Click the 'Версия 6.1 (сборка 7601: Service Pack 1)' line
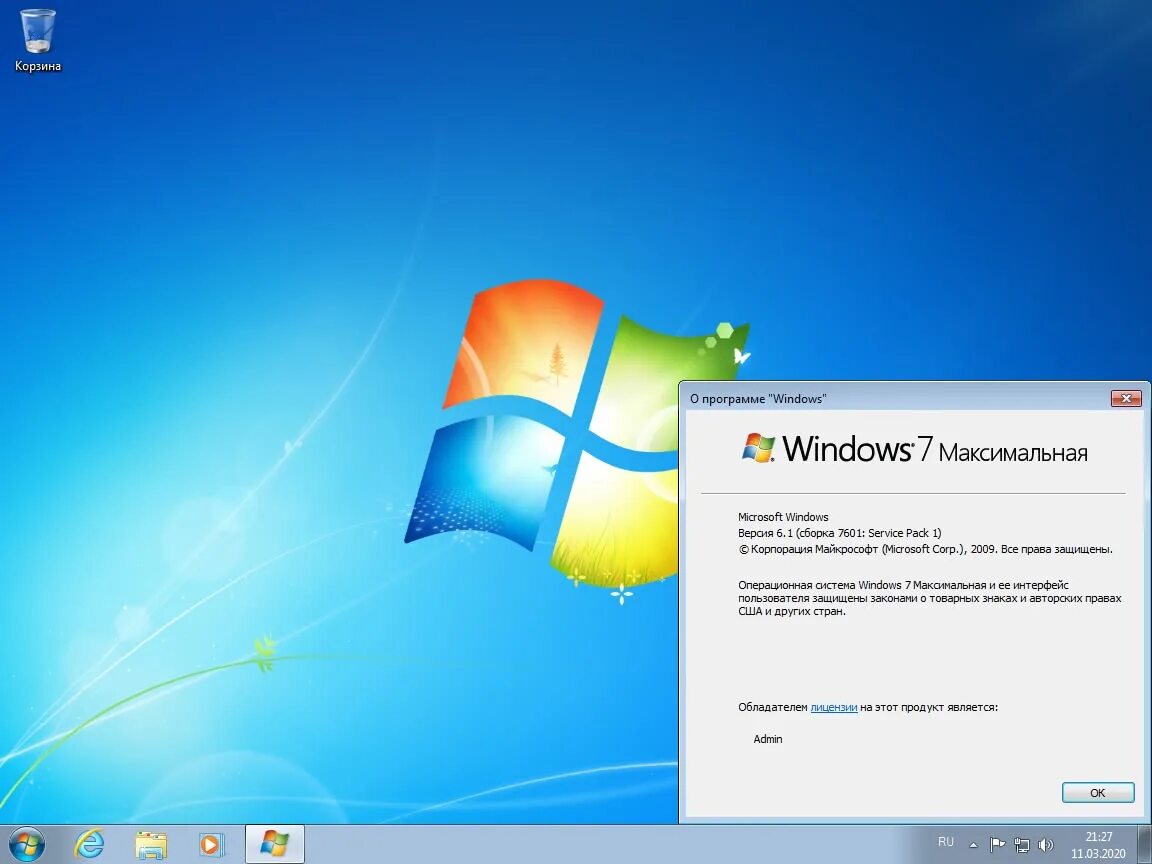The image size is (1152, 864). coord(839,533)
